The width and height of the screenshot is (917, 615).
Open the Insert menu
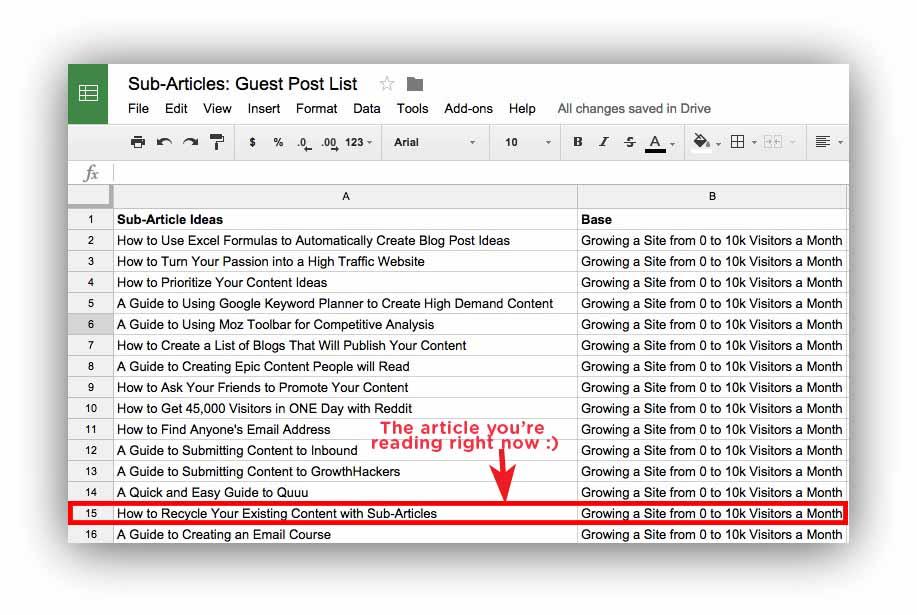coord(264,109)
